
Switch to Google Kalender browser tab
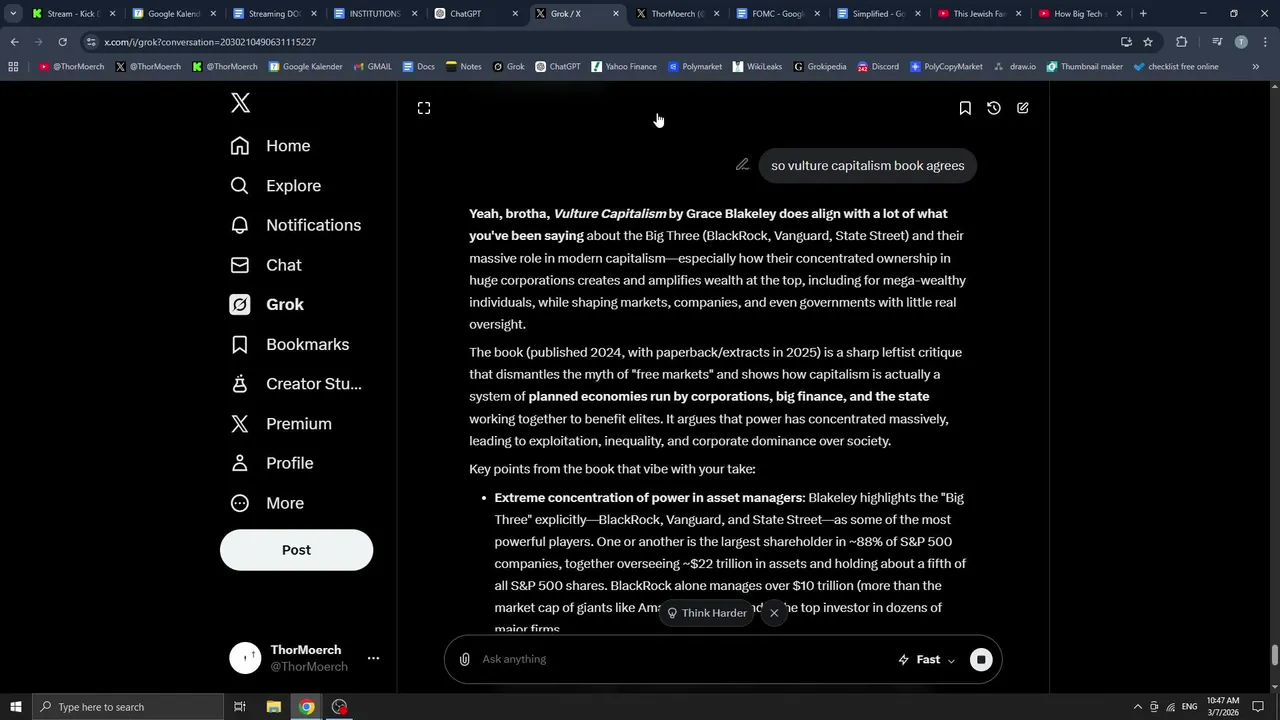pyautogui.click(x=173, y=14)
